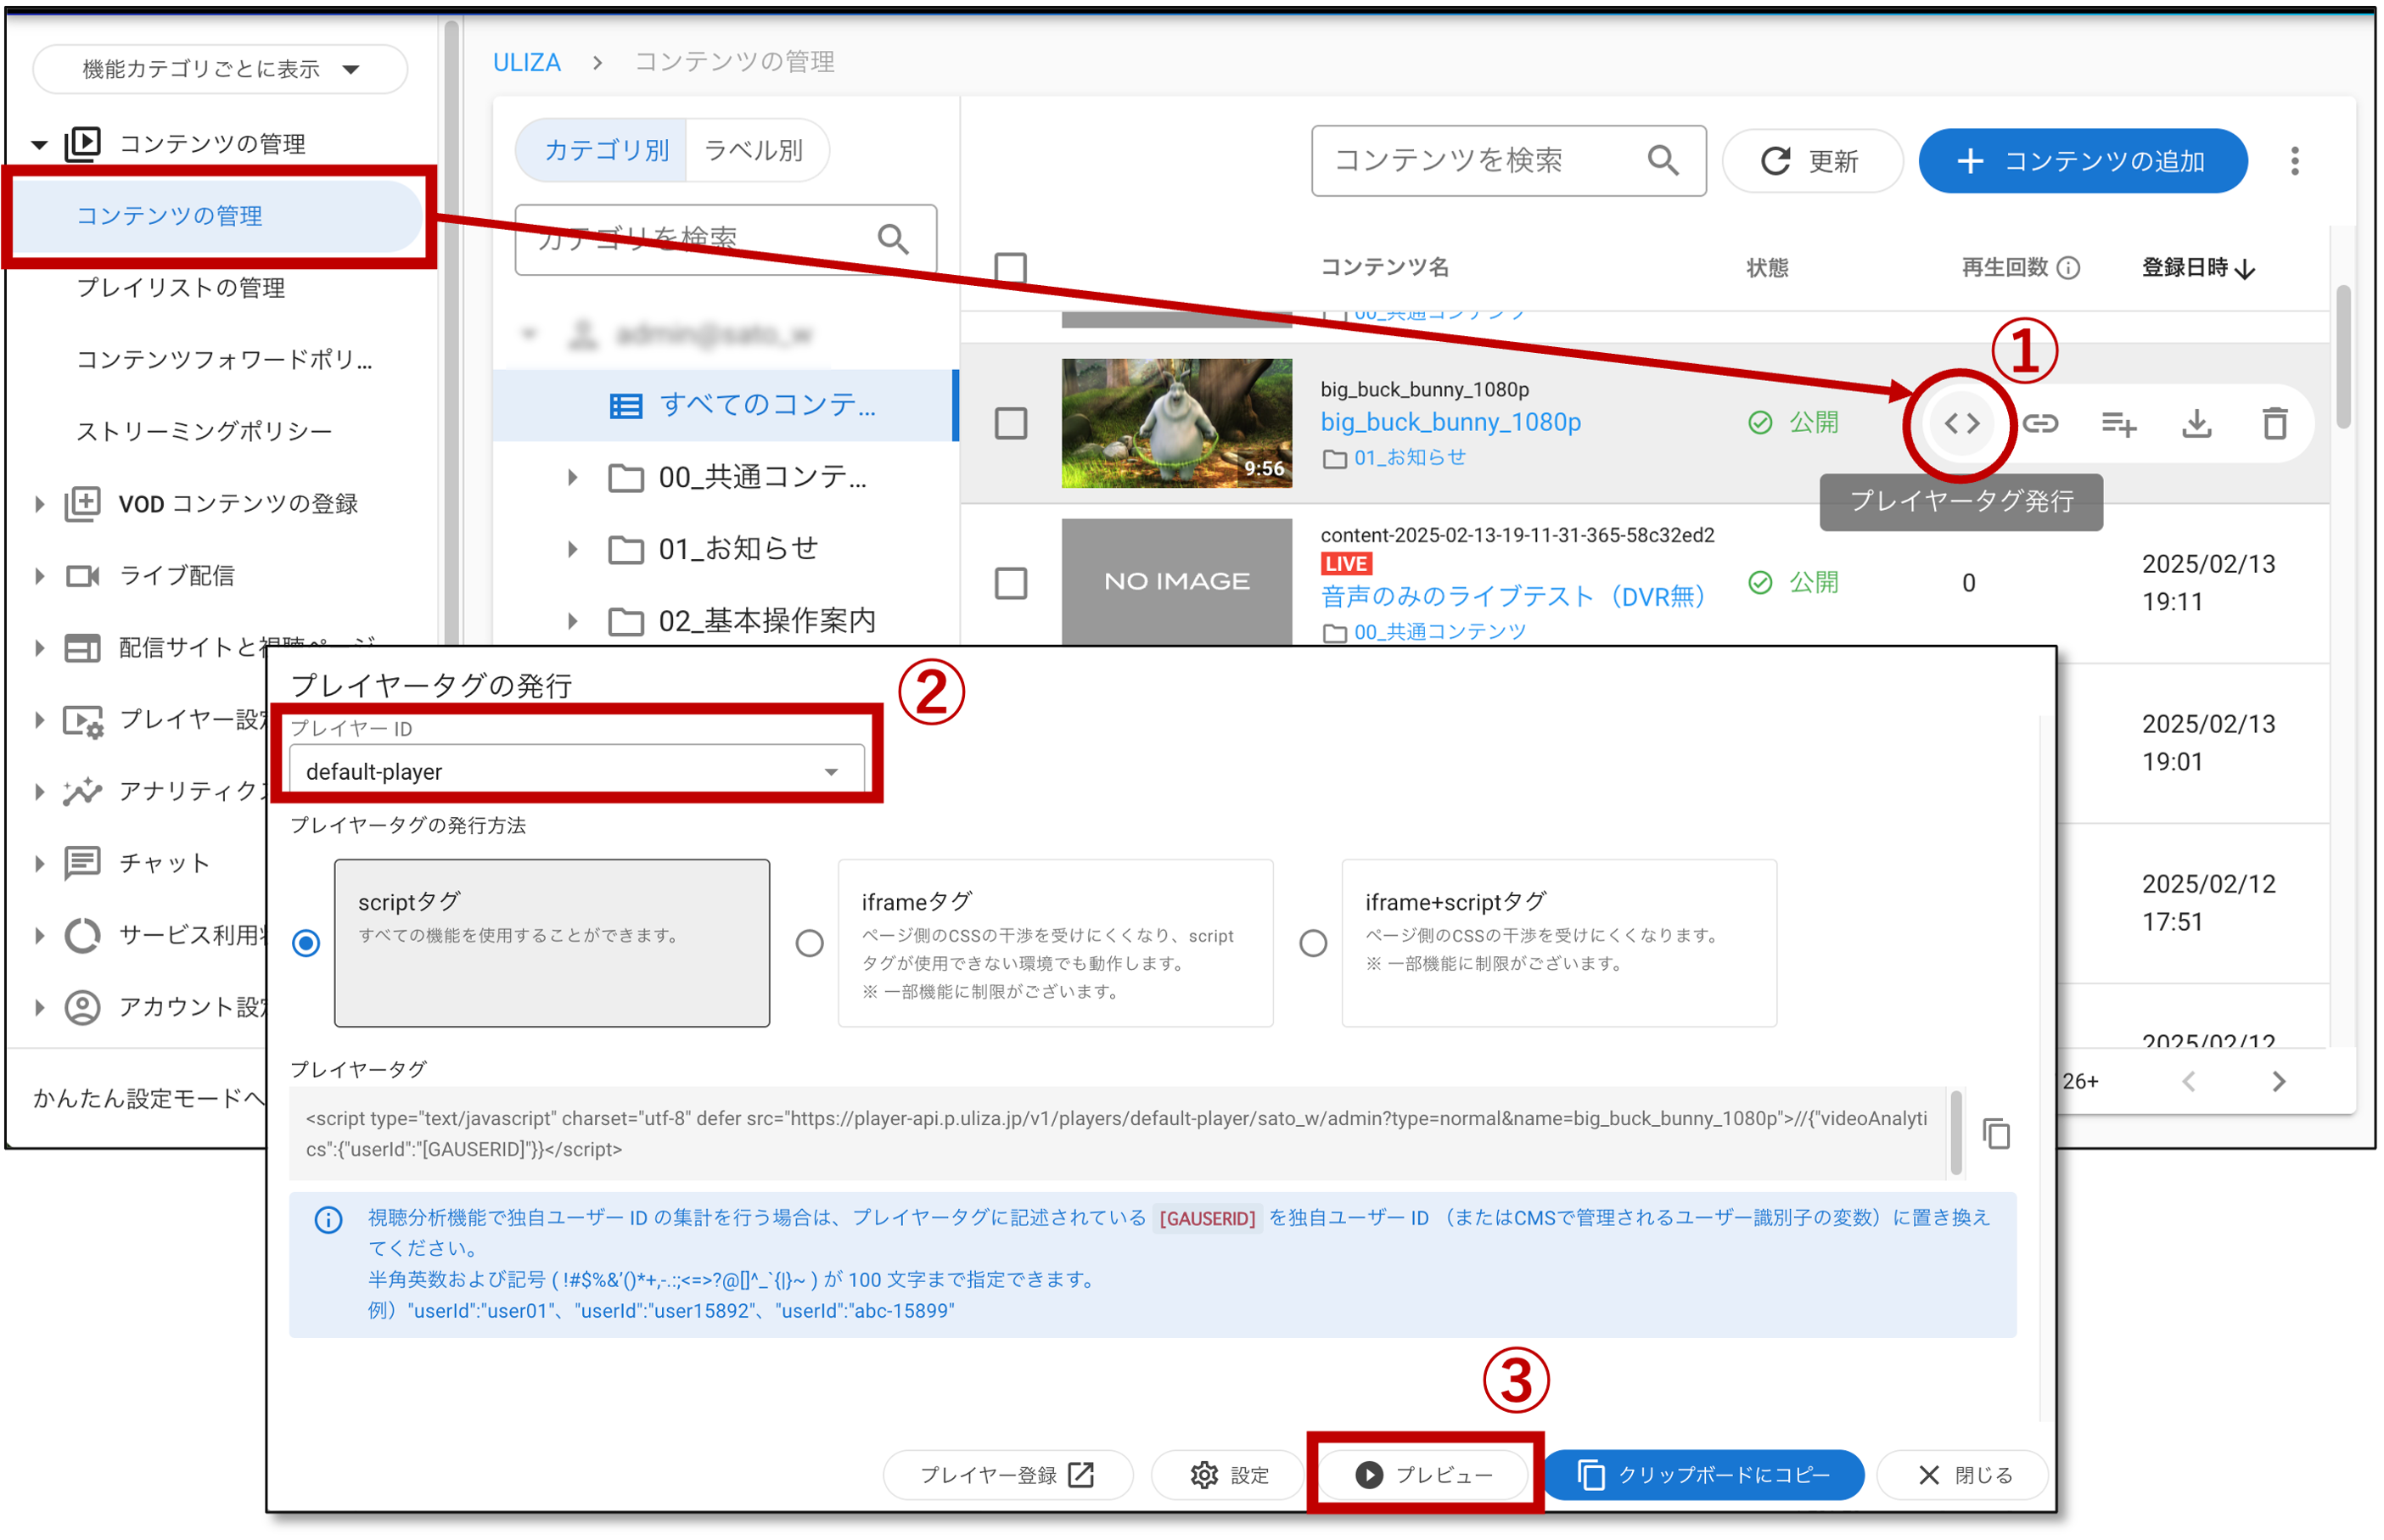2384x1540 pixels.
Task: Sort by the registration date arrow
Action: [2245, 269]
